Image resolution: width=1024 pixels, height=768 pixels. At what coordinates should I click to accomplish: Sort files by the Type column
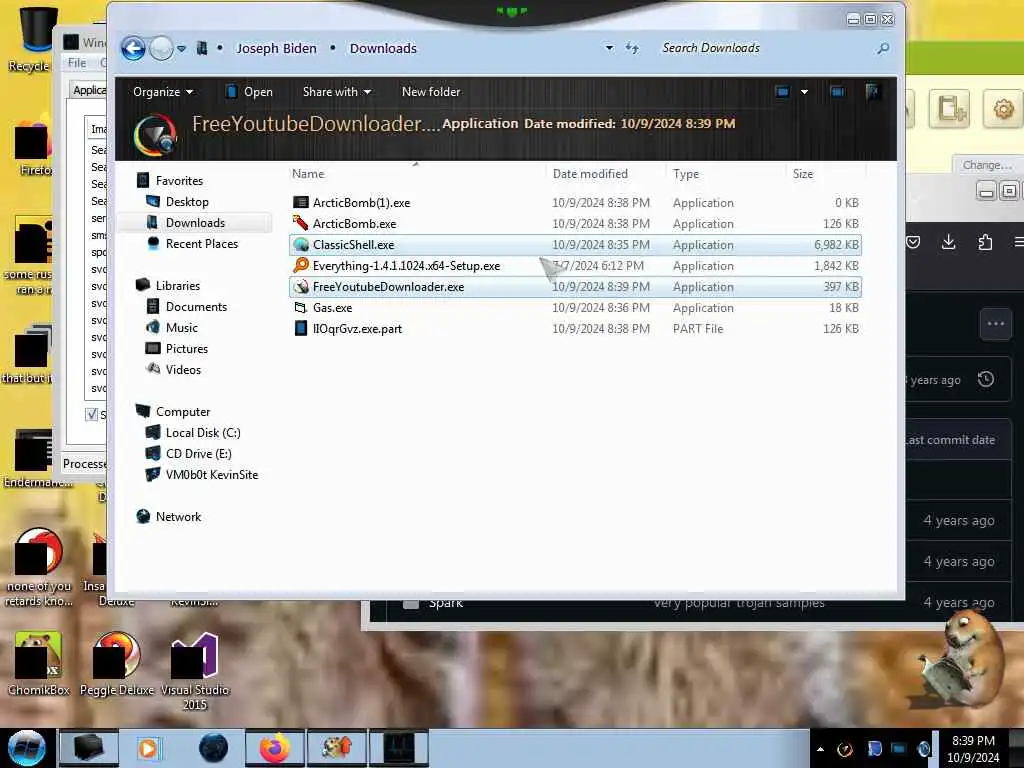tap(726, 174)
